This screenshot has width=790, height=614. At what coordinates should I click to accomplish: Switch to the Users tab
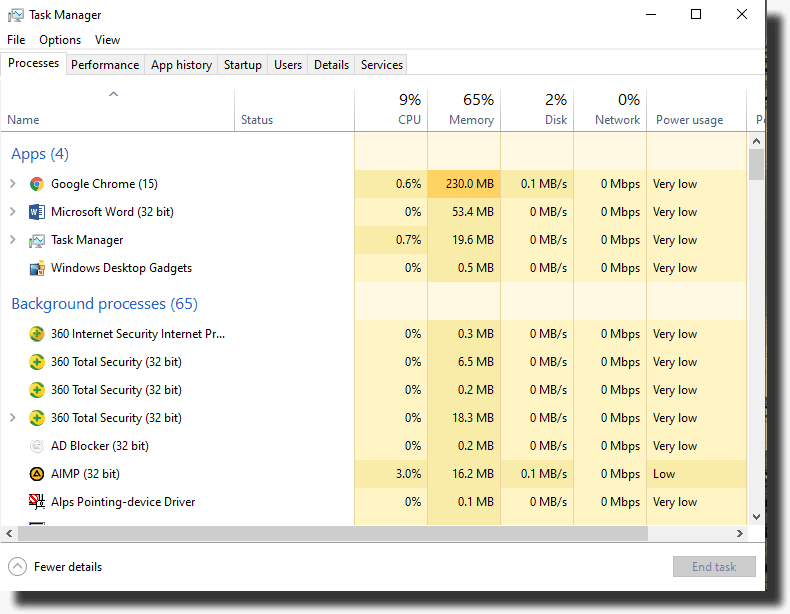point(288,65)
